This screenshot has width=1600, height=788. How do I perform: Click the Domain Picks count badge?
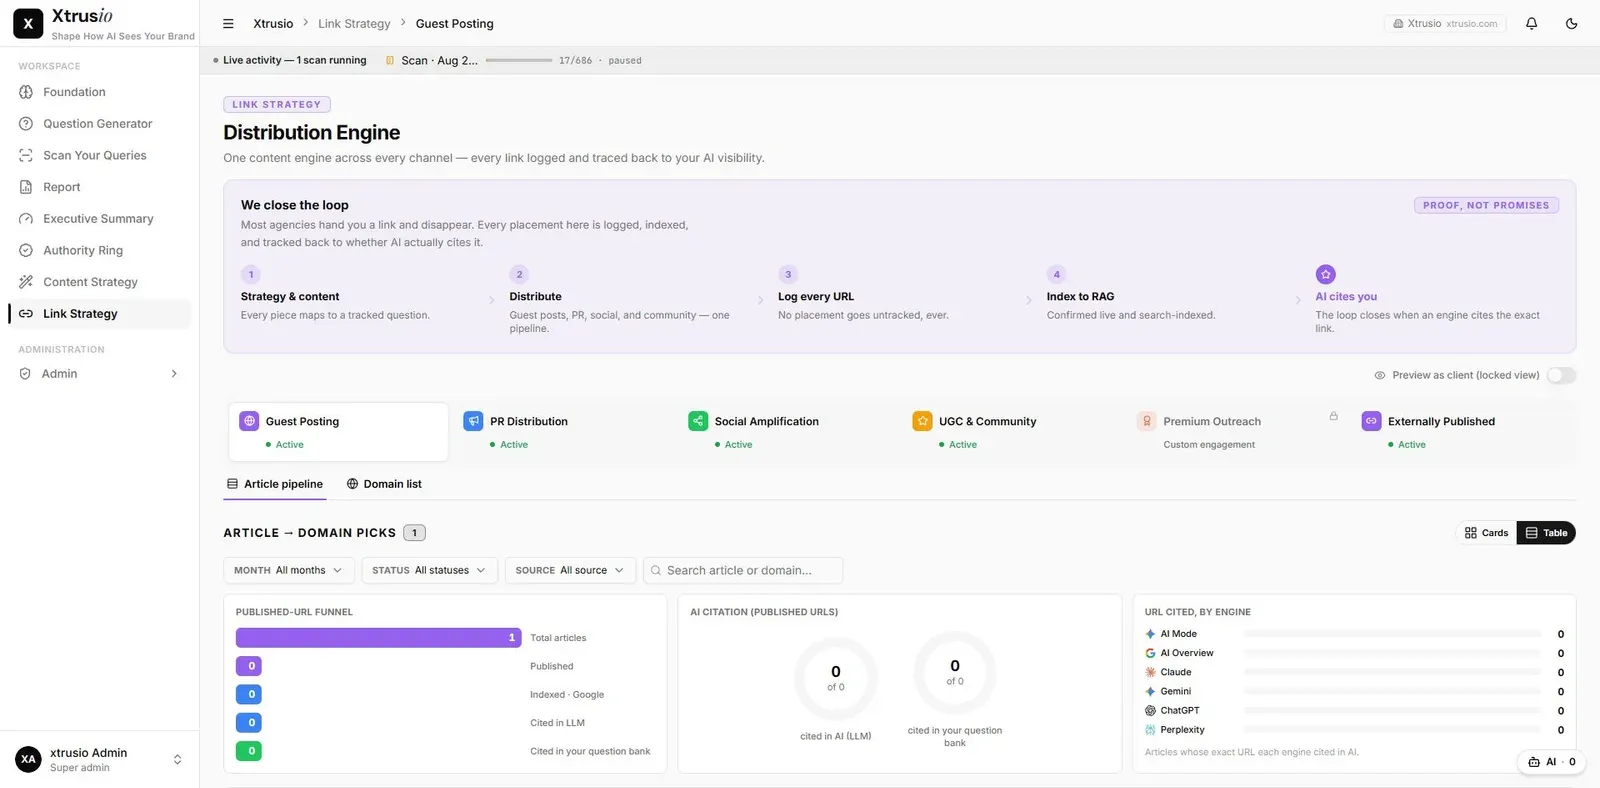[x=414, y=533]
